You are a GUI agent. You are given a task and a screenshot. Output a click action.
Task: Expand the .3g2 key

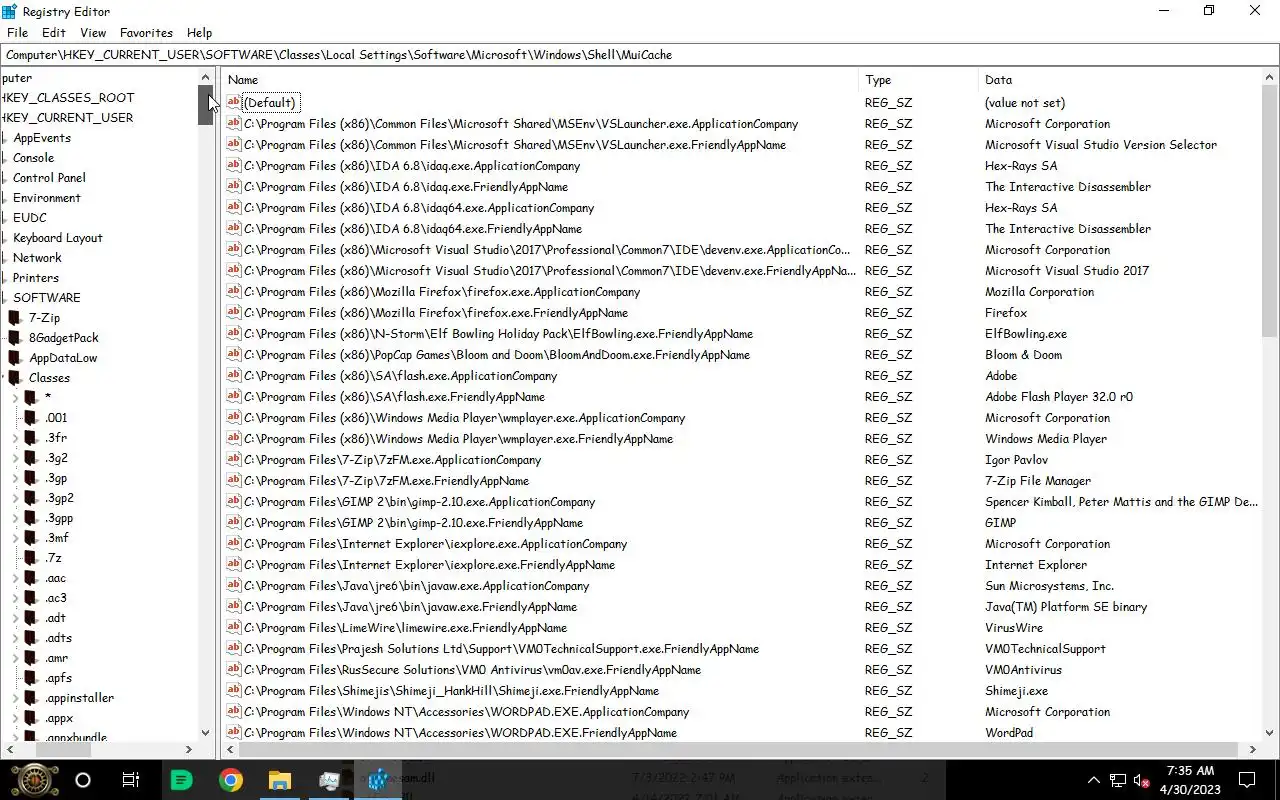(16, 457)
